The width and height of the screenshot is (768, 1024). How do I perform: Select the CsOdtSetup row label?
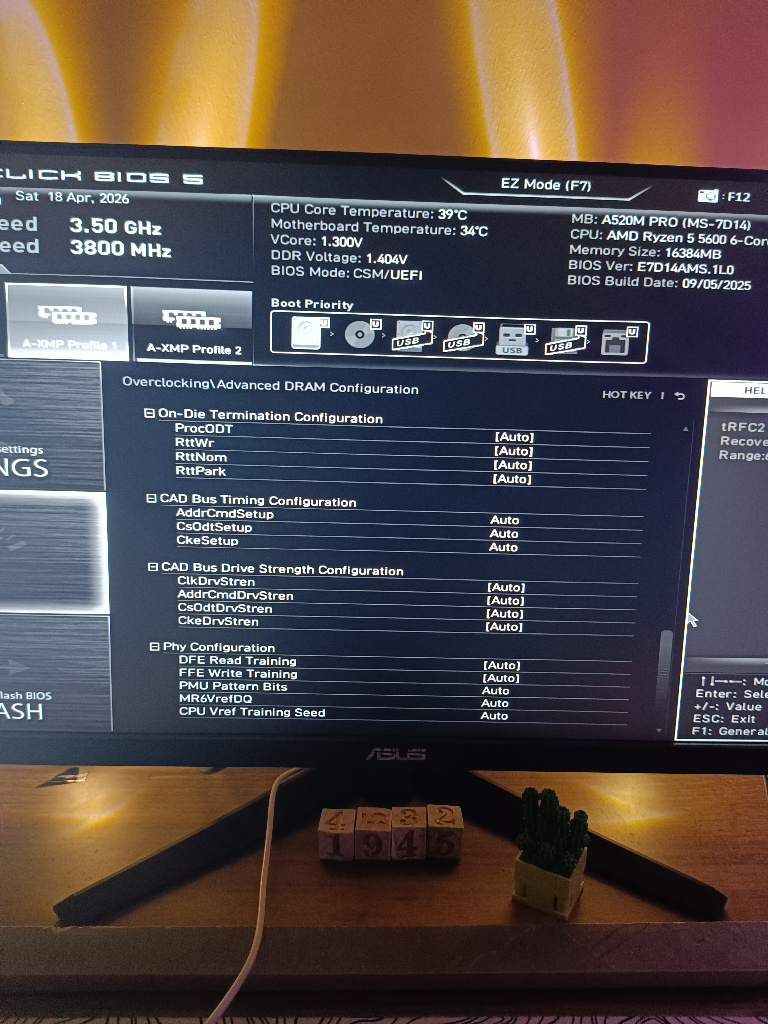tap(214, 526)
